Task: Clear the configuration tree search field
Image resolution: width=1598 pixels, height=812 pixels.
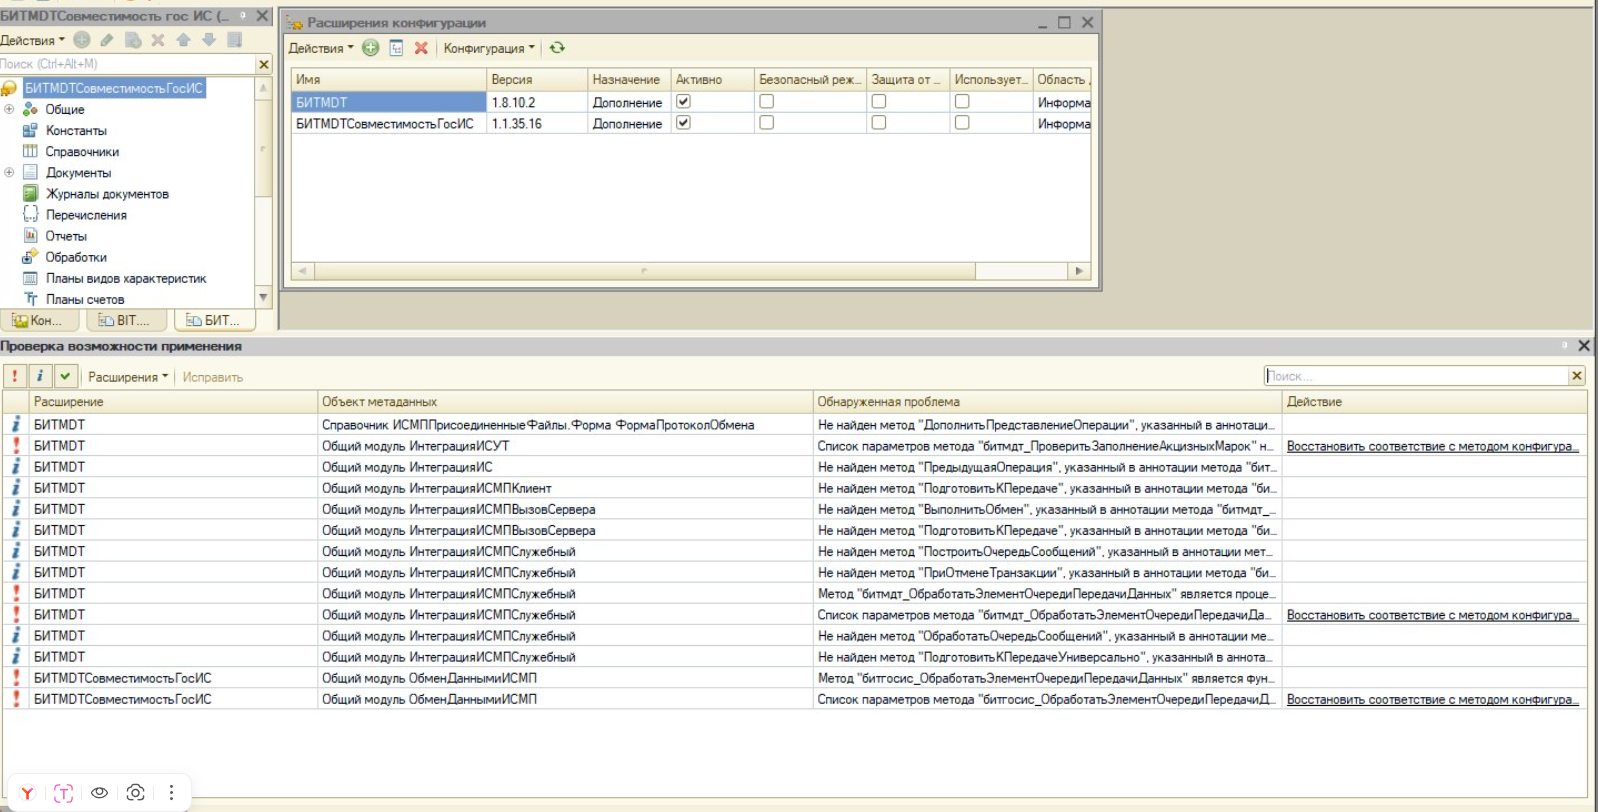Action: [x=264, y=64]
